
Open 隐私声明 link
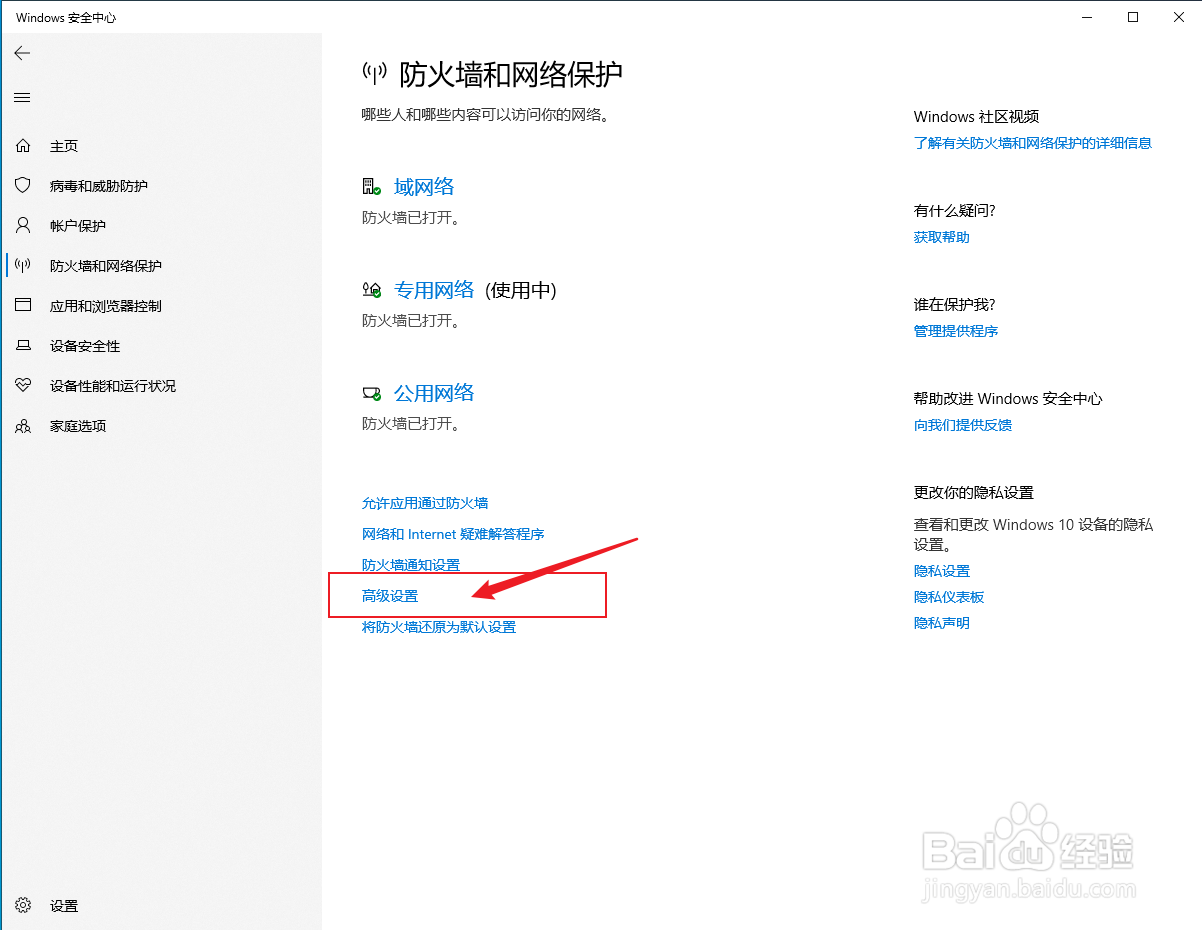(942, 623)
